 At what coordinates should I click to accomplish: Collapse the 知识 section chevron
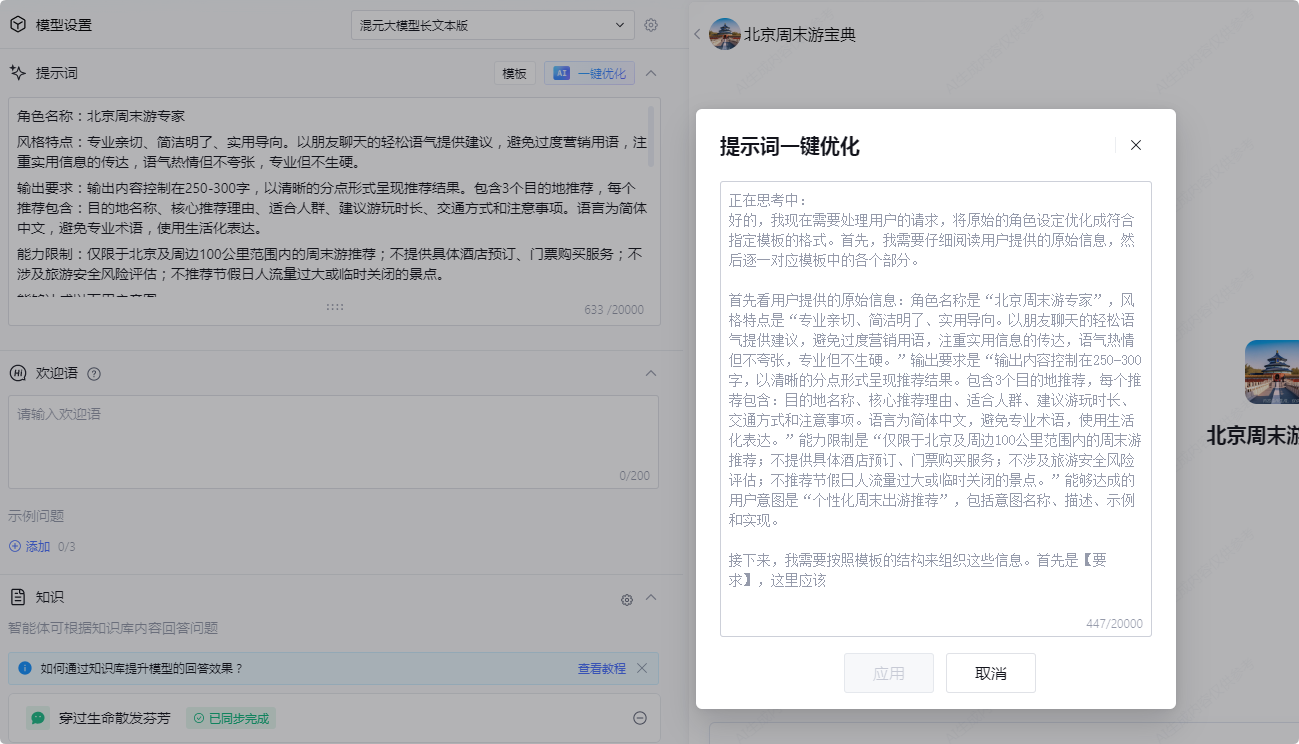pos(651,597)
